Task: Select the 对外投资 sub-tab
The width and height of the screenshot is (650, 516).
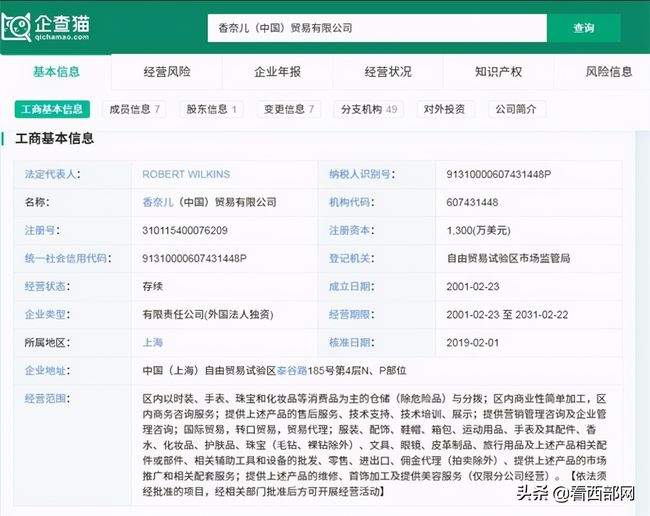Action: [x=444, y=109]
